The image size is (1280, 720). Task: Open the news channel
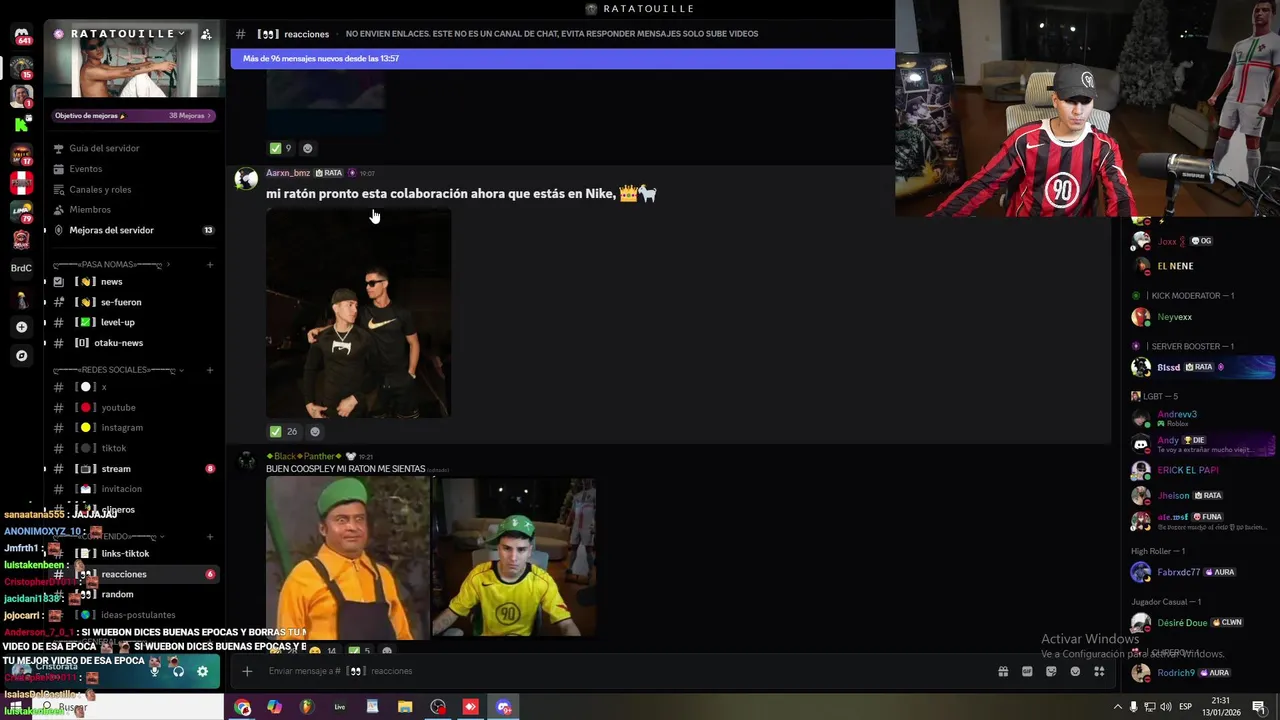tap(132, 282)
